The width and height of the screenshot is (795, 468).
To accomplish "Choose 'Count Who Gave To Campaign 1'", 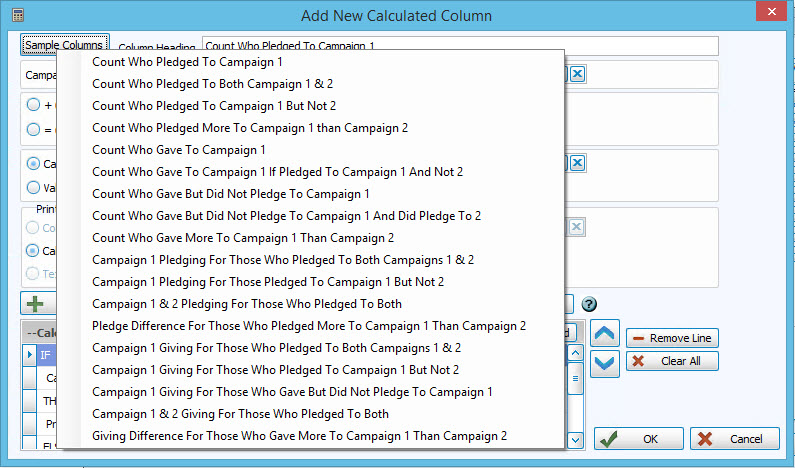I will pyautogui.click(x=178, y=150).
